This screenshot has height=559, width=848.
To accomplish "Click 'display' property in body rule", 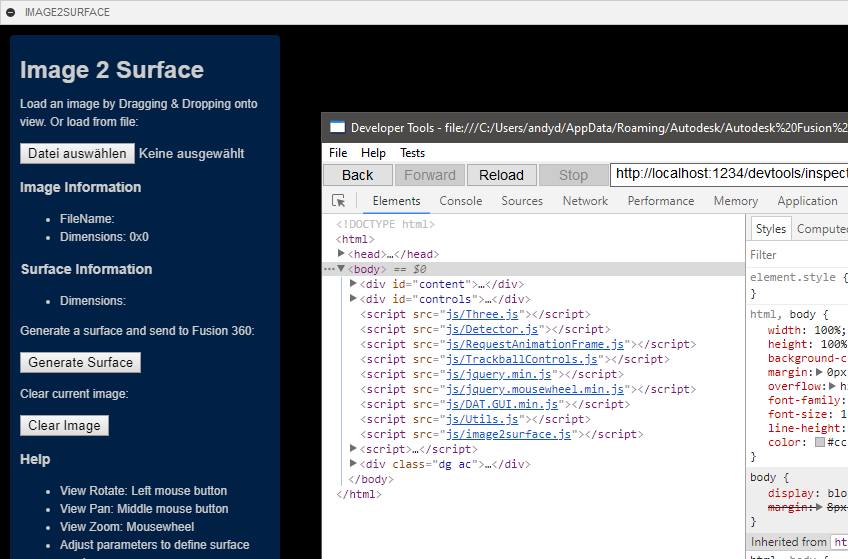I will 791,493.
